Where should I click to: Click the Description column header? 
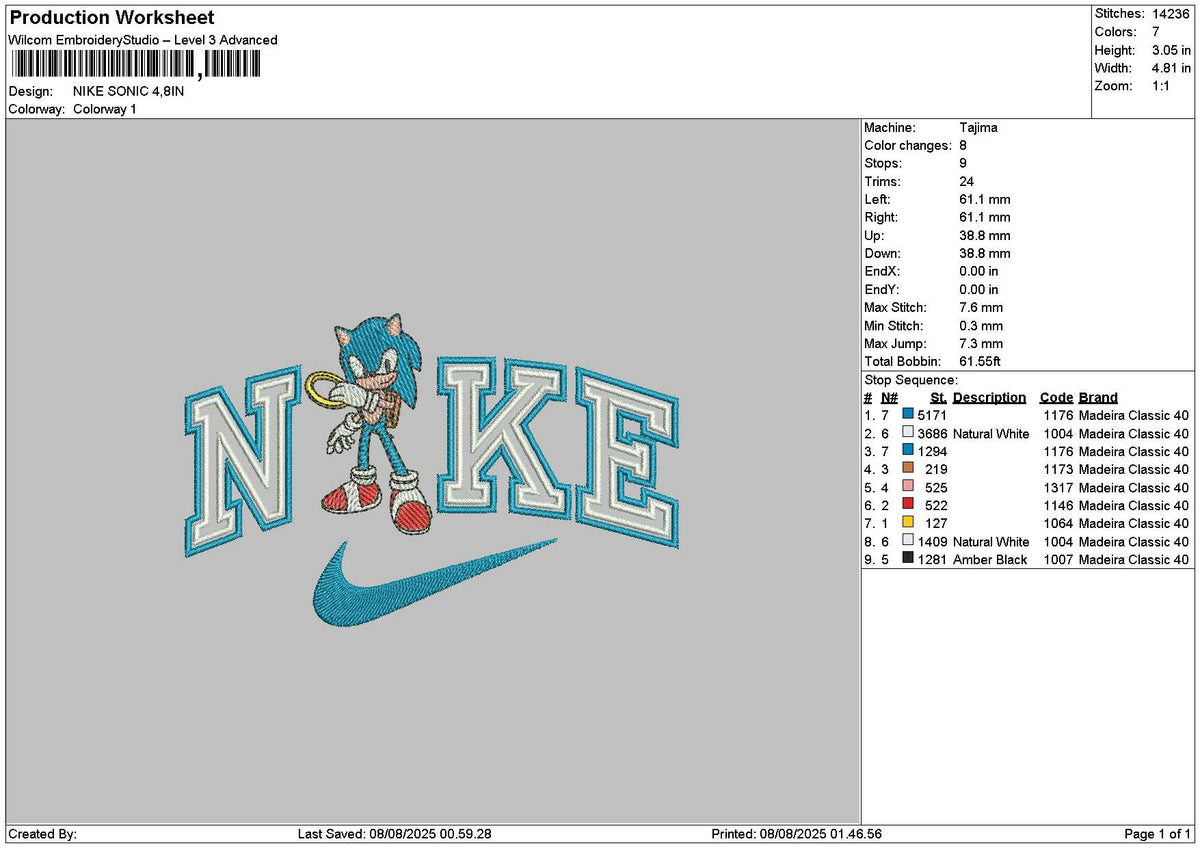989,397
